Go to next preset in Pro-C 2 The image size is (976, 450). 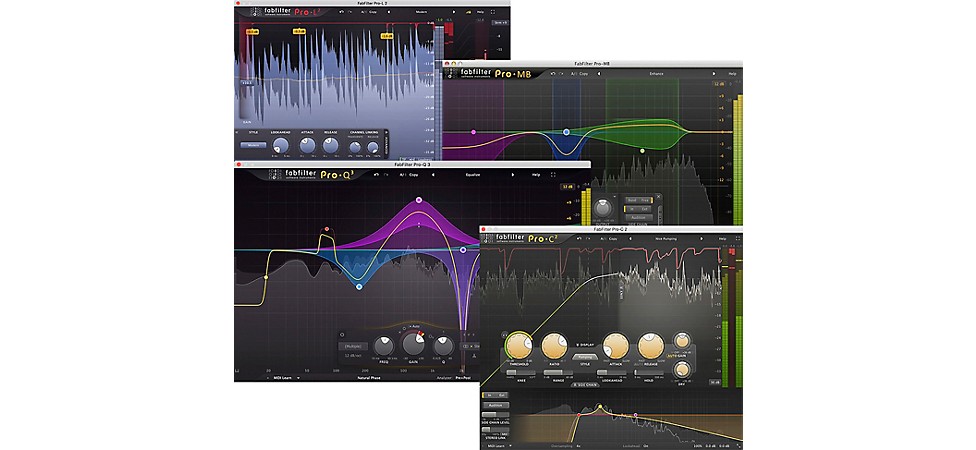(x=702, y=238)
